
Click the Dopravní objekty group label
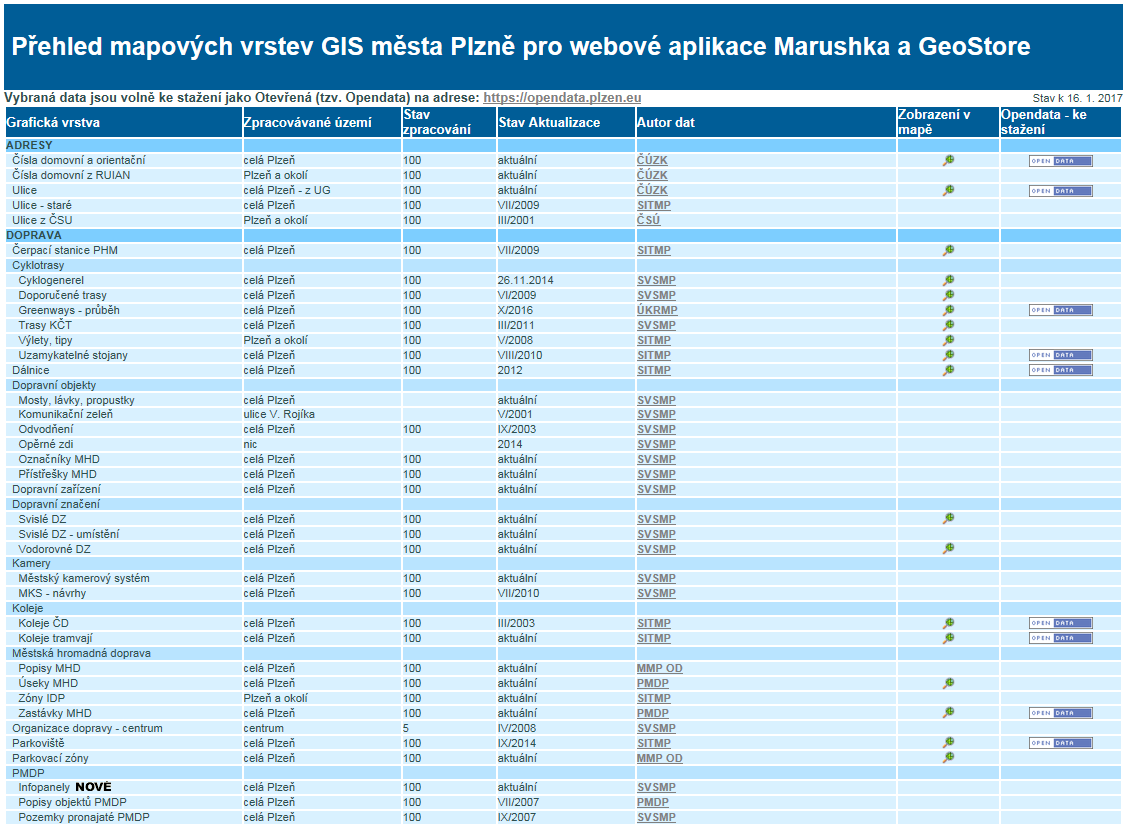54,385
